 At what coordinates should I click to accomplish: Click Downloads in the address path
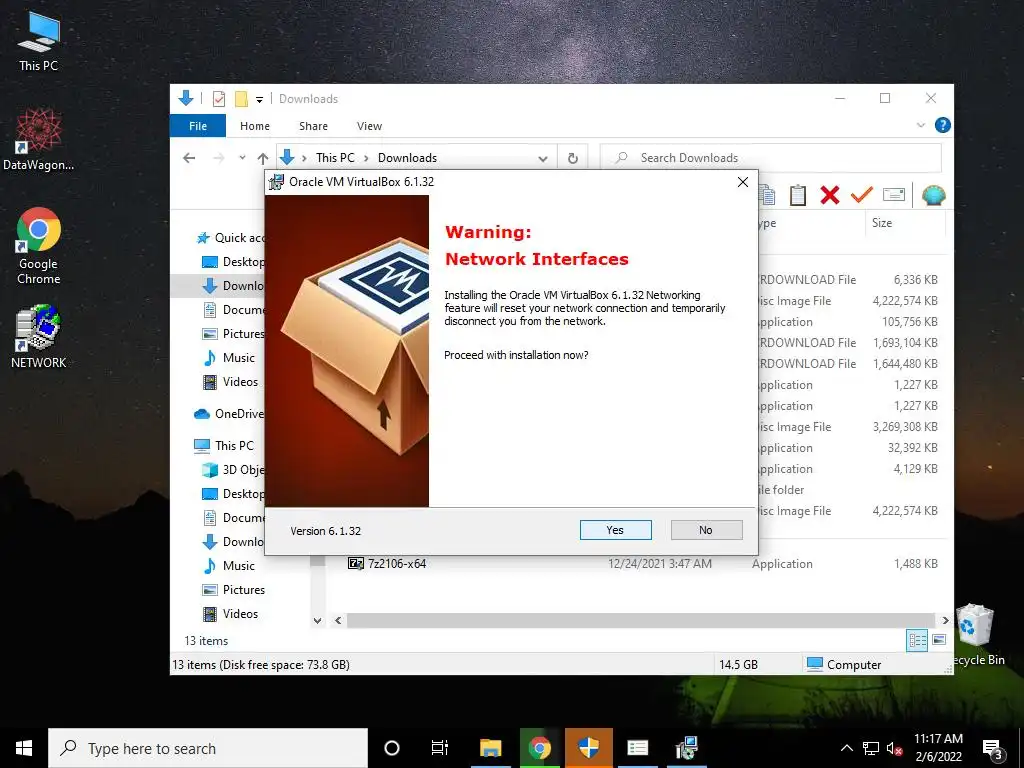pos(408,158)
